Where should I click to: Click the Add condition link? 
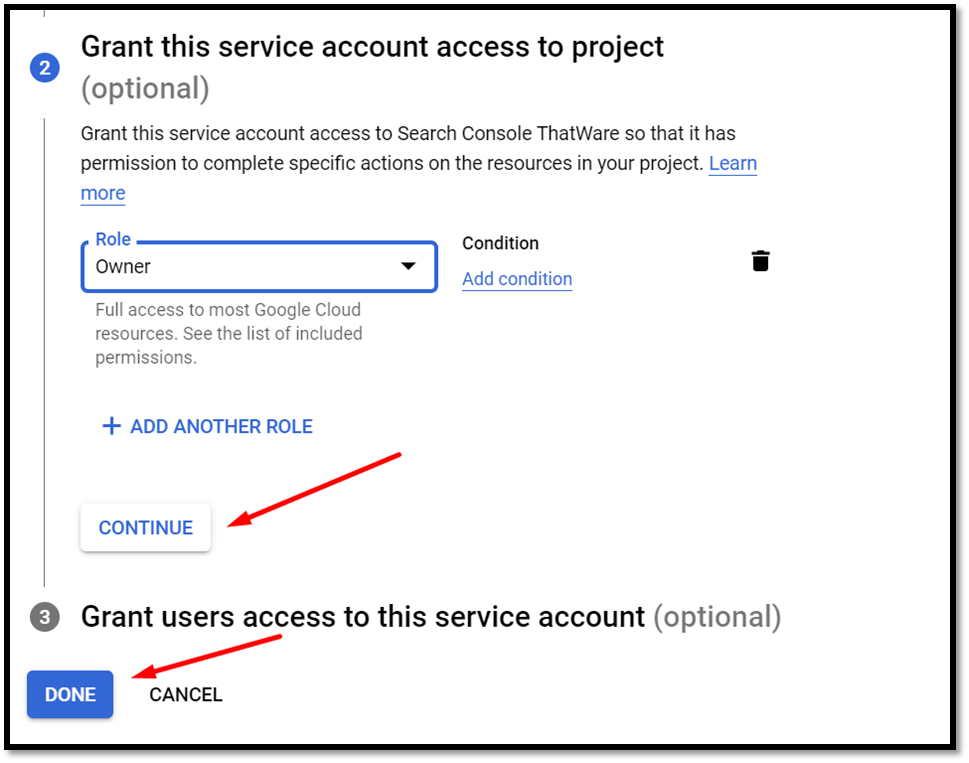coord(517,279)
